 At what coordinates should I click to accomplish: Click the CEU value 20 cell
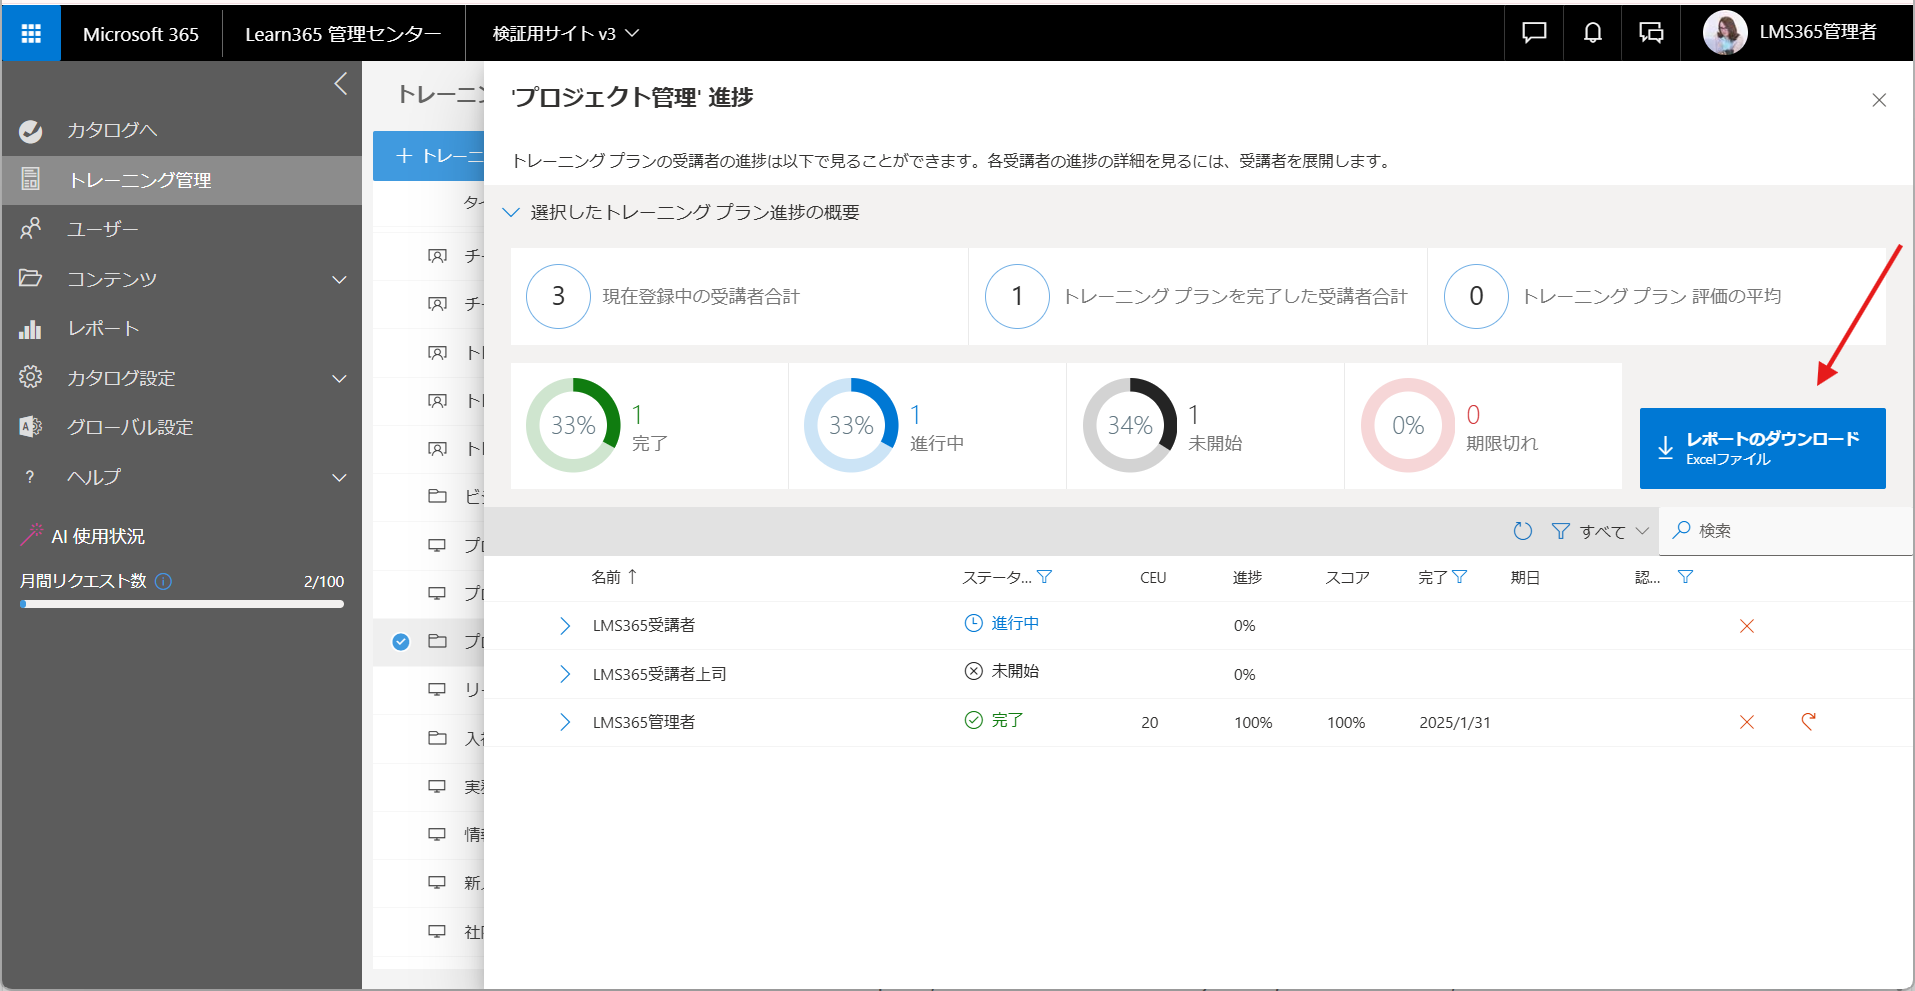tap(1150, 722)
